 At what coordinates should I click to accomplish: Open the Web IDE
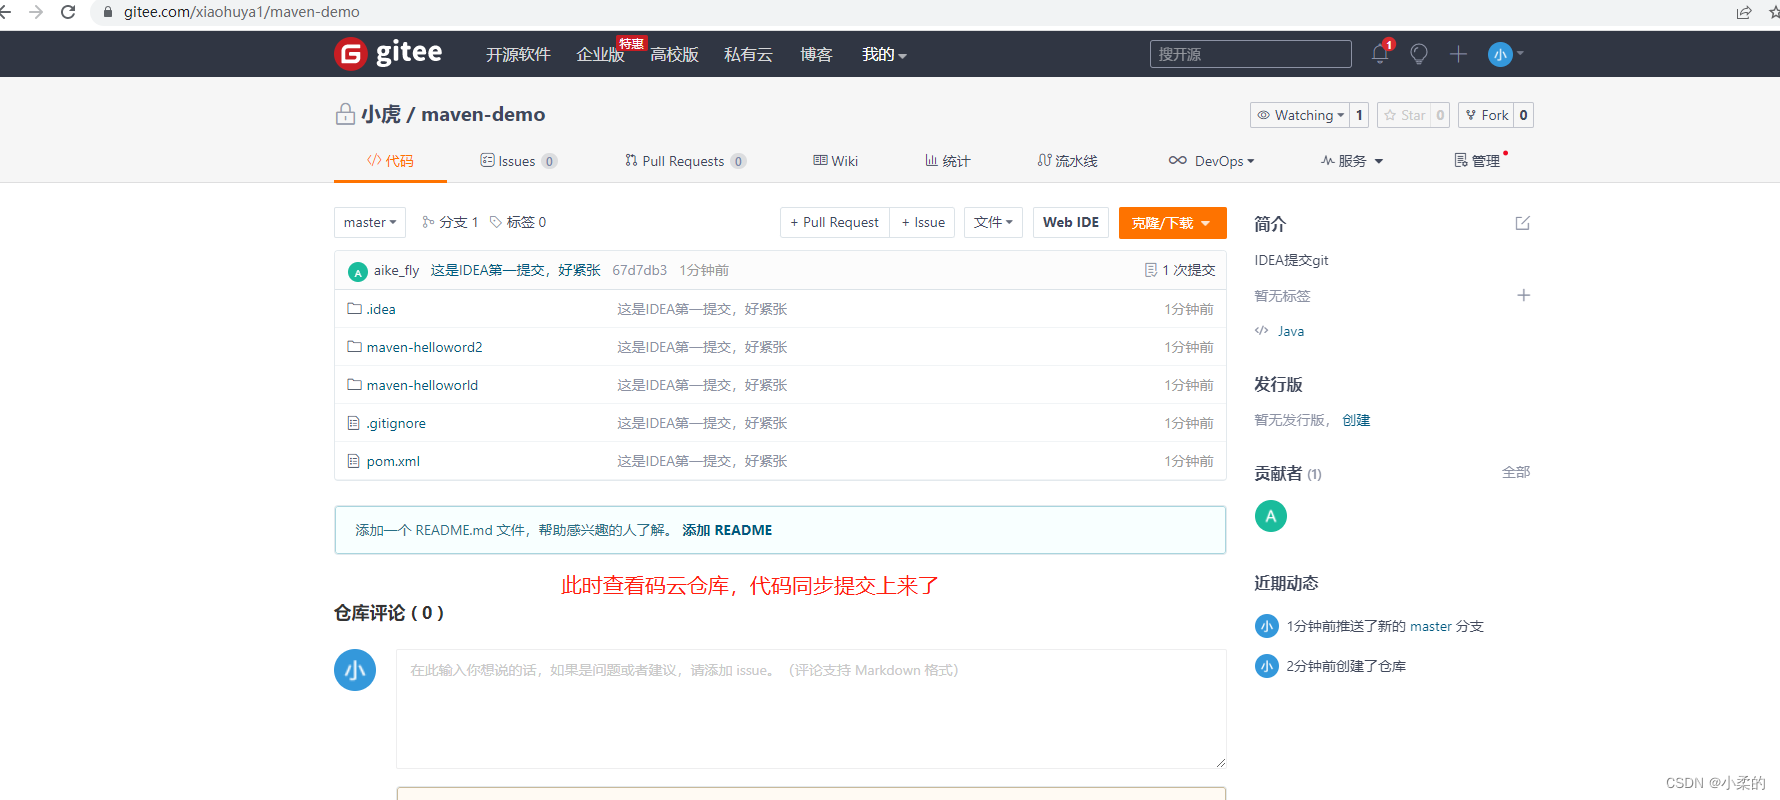1071,222
